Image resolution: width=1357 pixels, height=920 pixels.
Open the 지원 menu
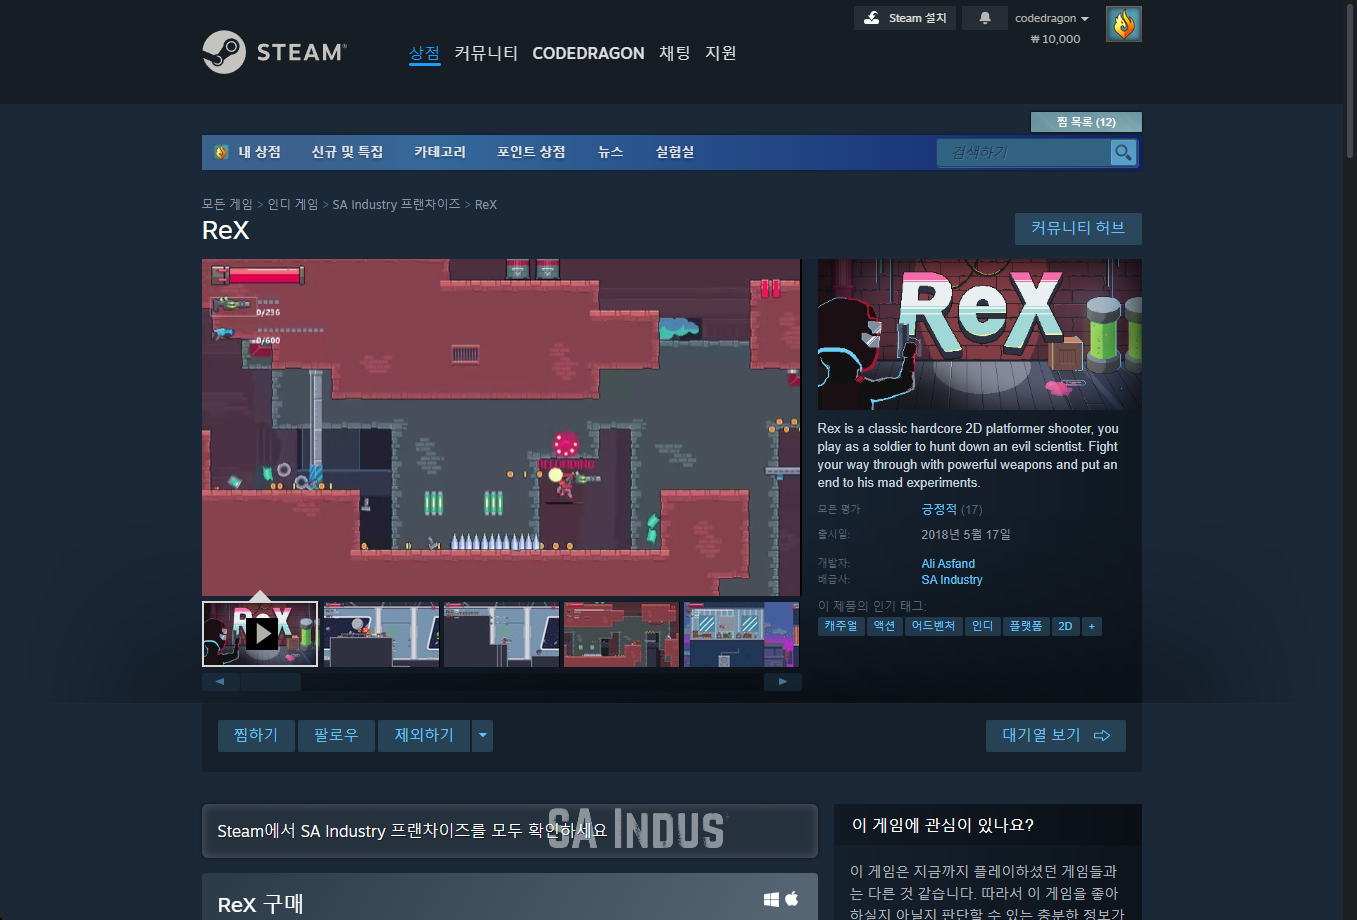pyautogui.click(x=721, y=53)
